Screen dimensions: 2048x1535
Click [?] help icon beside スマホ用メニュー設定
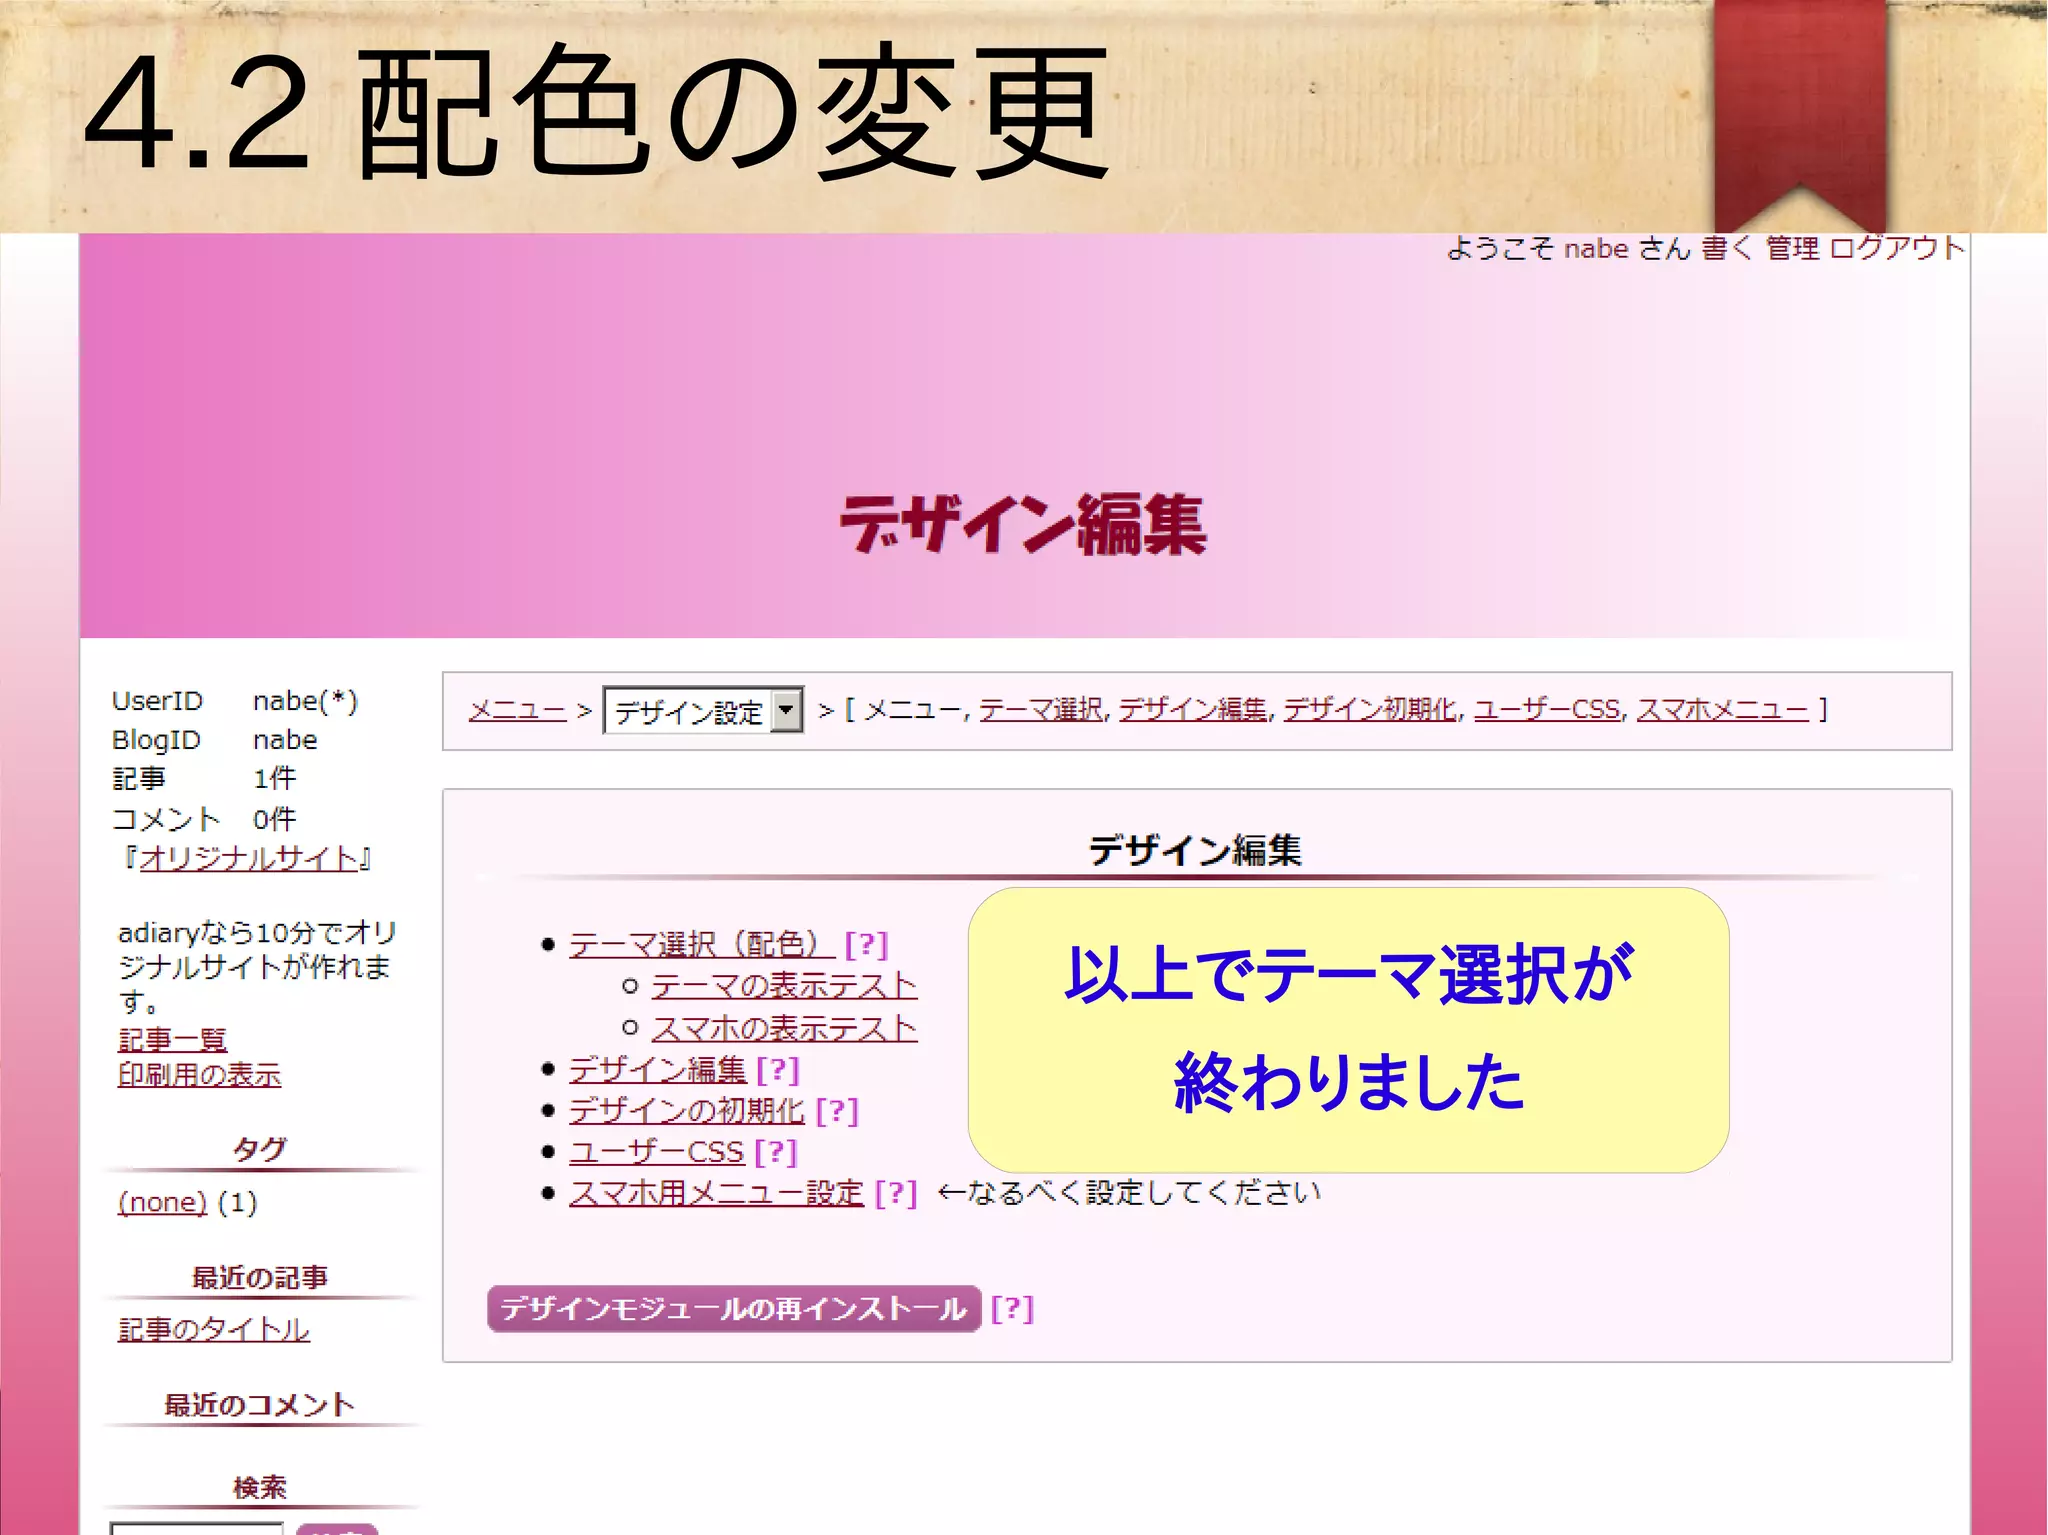click(895, 1193)
